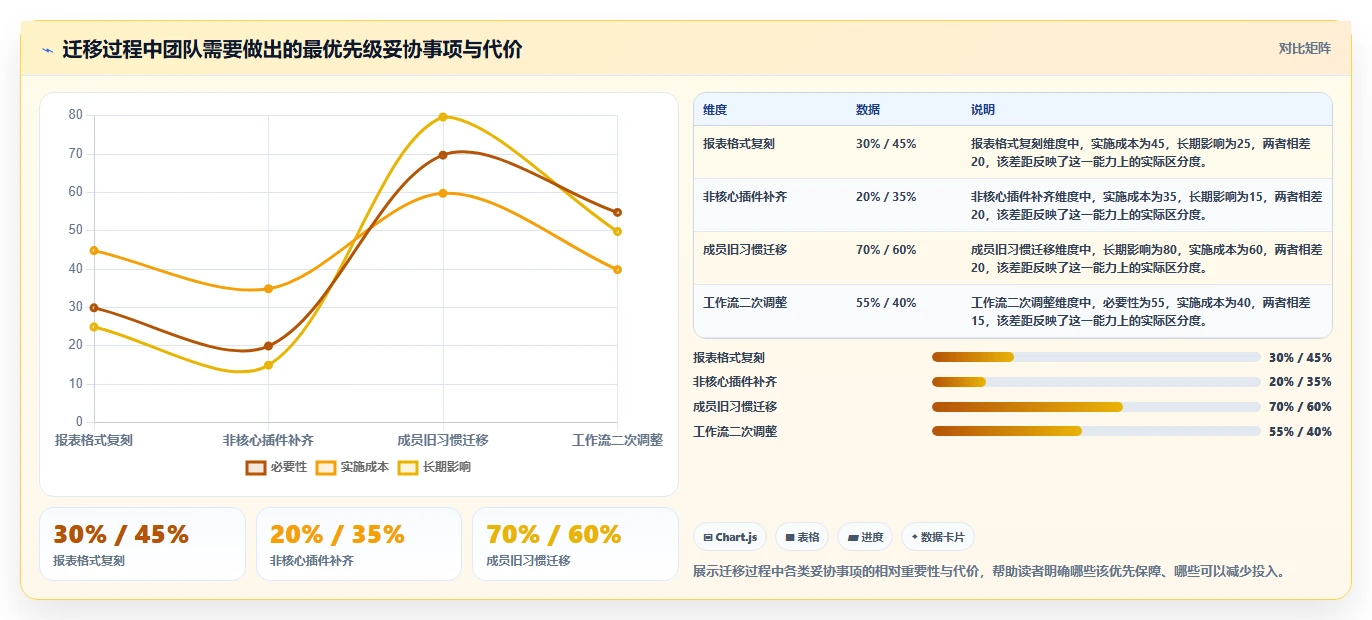Select 成员旧习惯迁移 table row name
Viewport: 1372px width, 620px height.
pos(745,250)
